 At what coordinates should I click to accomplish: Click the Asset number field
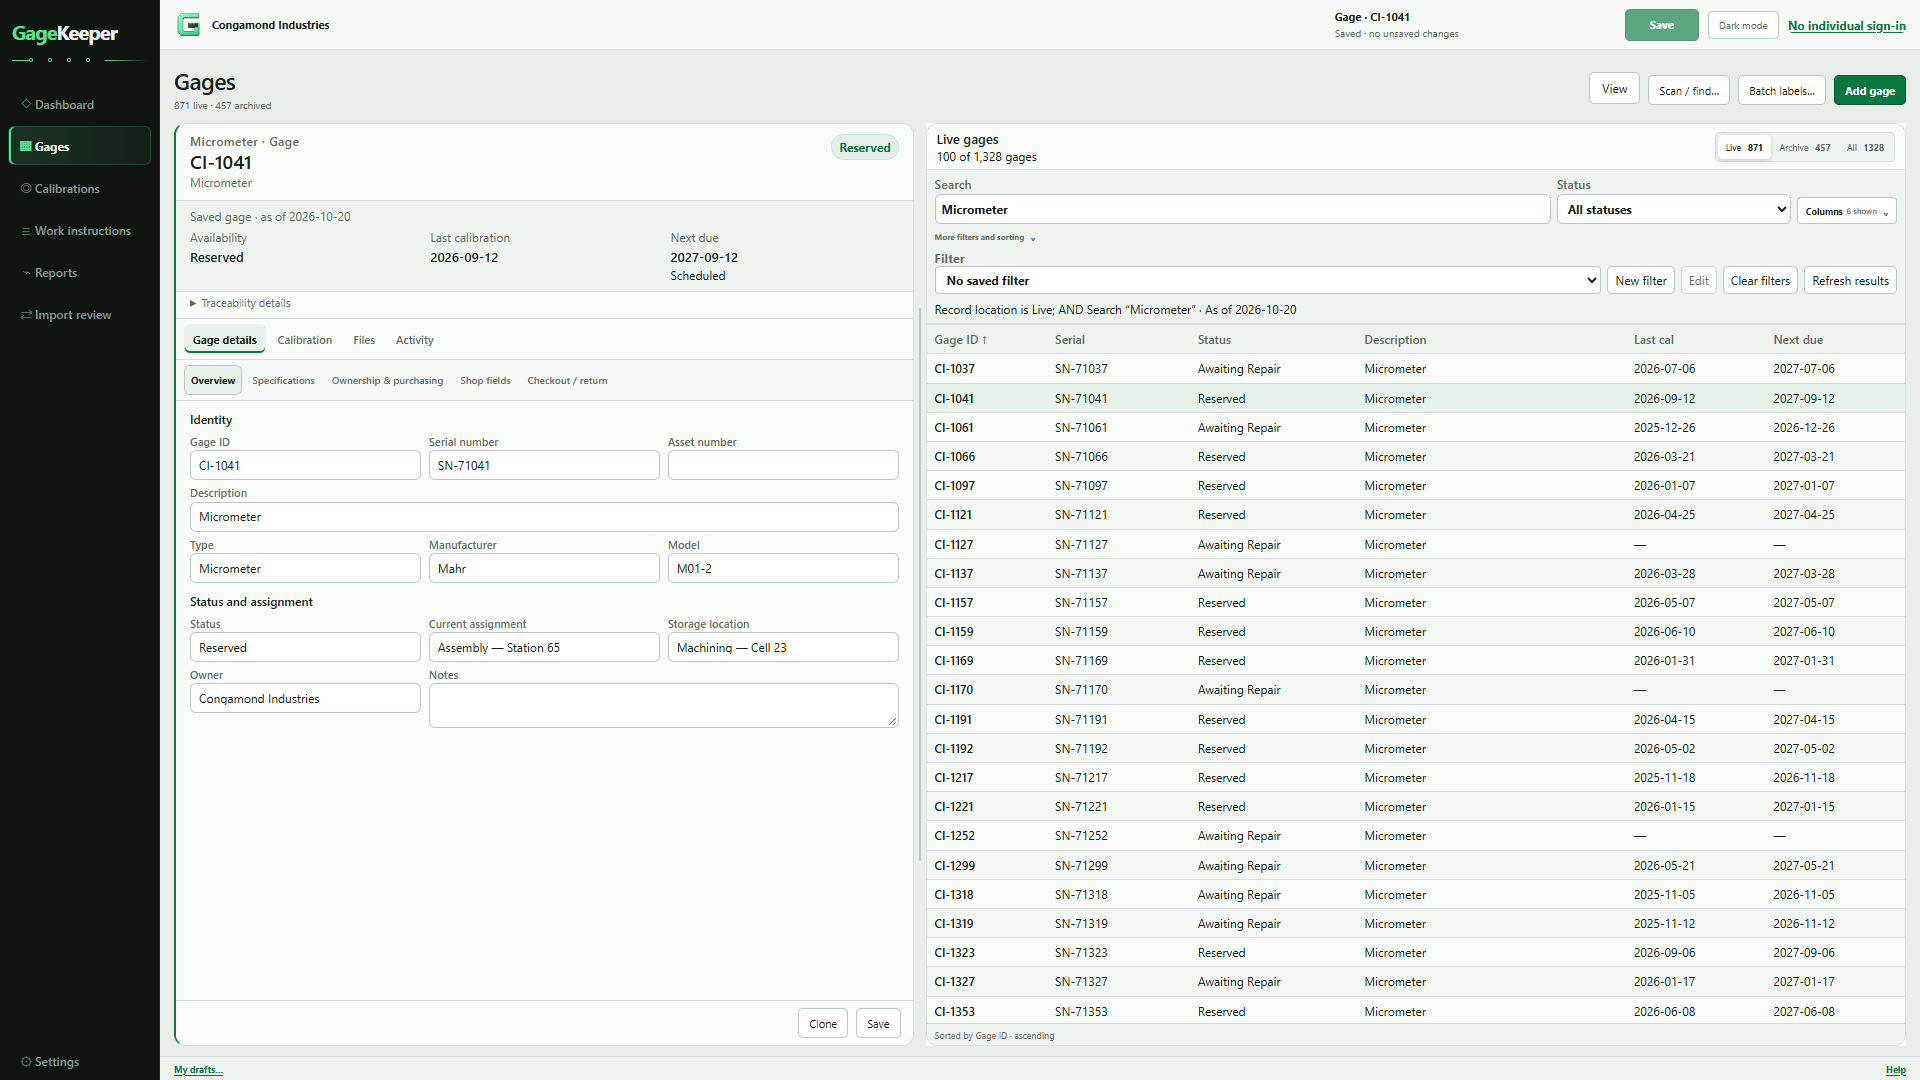coord(783,465)
